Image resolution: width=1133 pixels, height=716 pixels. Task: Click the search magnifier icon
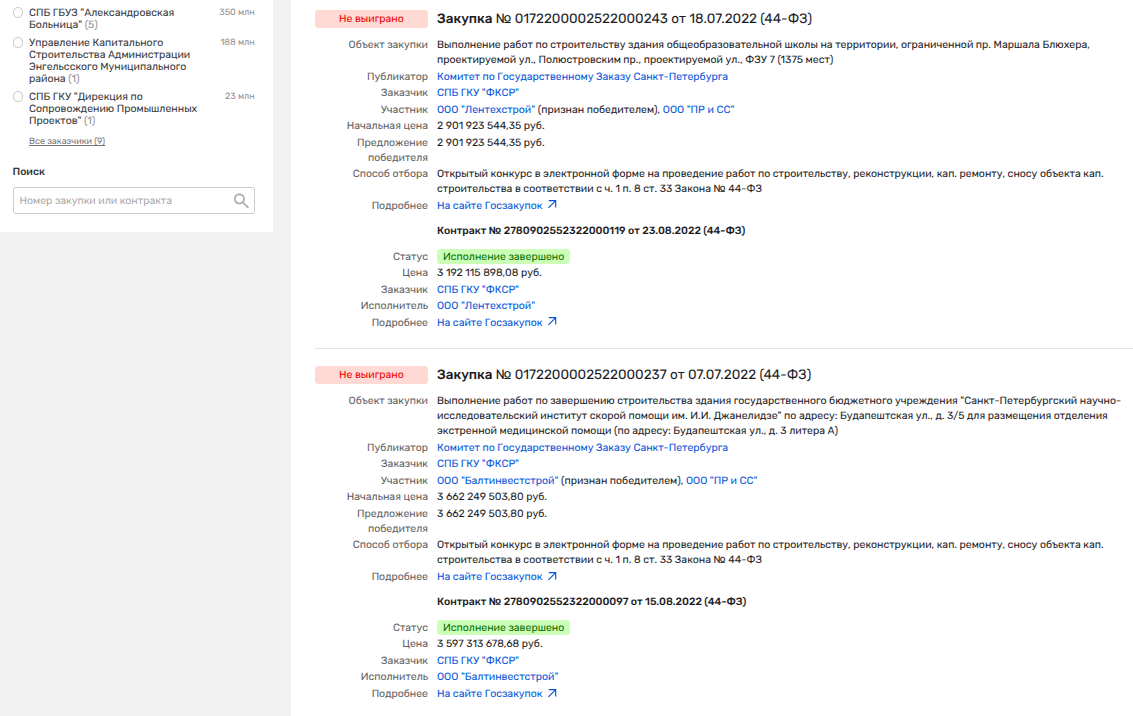point(241,201)
